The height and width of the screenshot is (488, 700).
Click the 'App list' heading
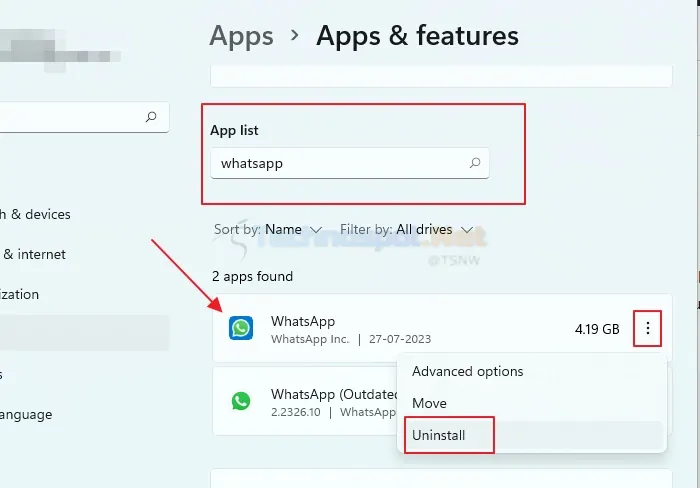(234, 130)
